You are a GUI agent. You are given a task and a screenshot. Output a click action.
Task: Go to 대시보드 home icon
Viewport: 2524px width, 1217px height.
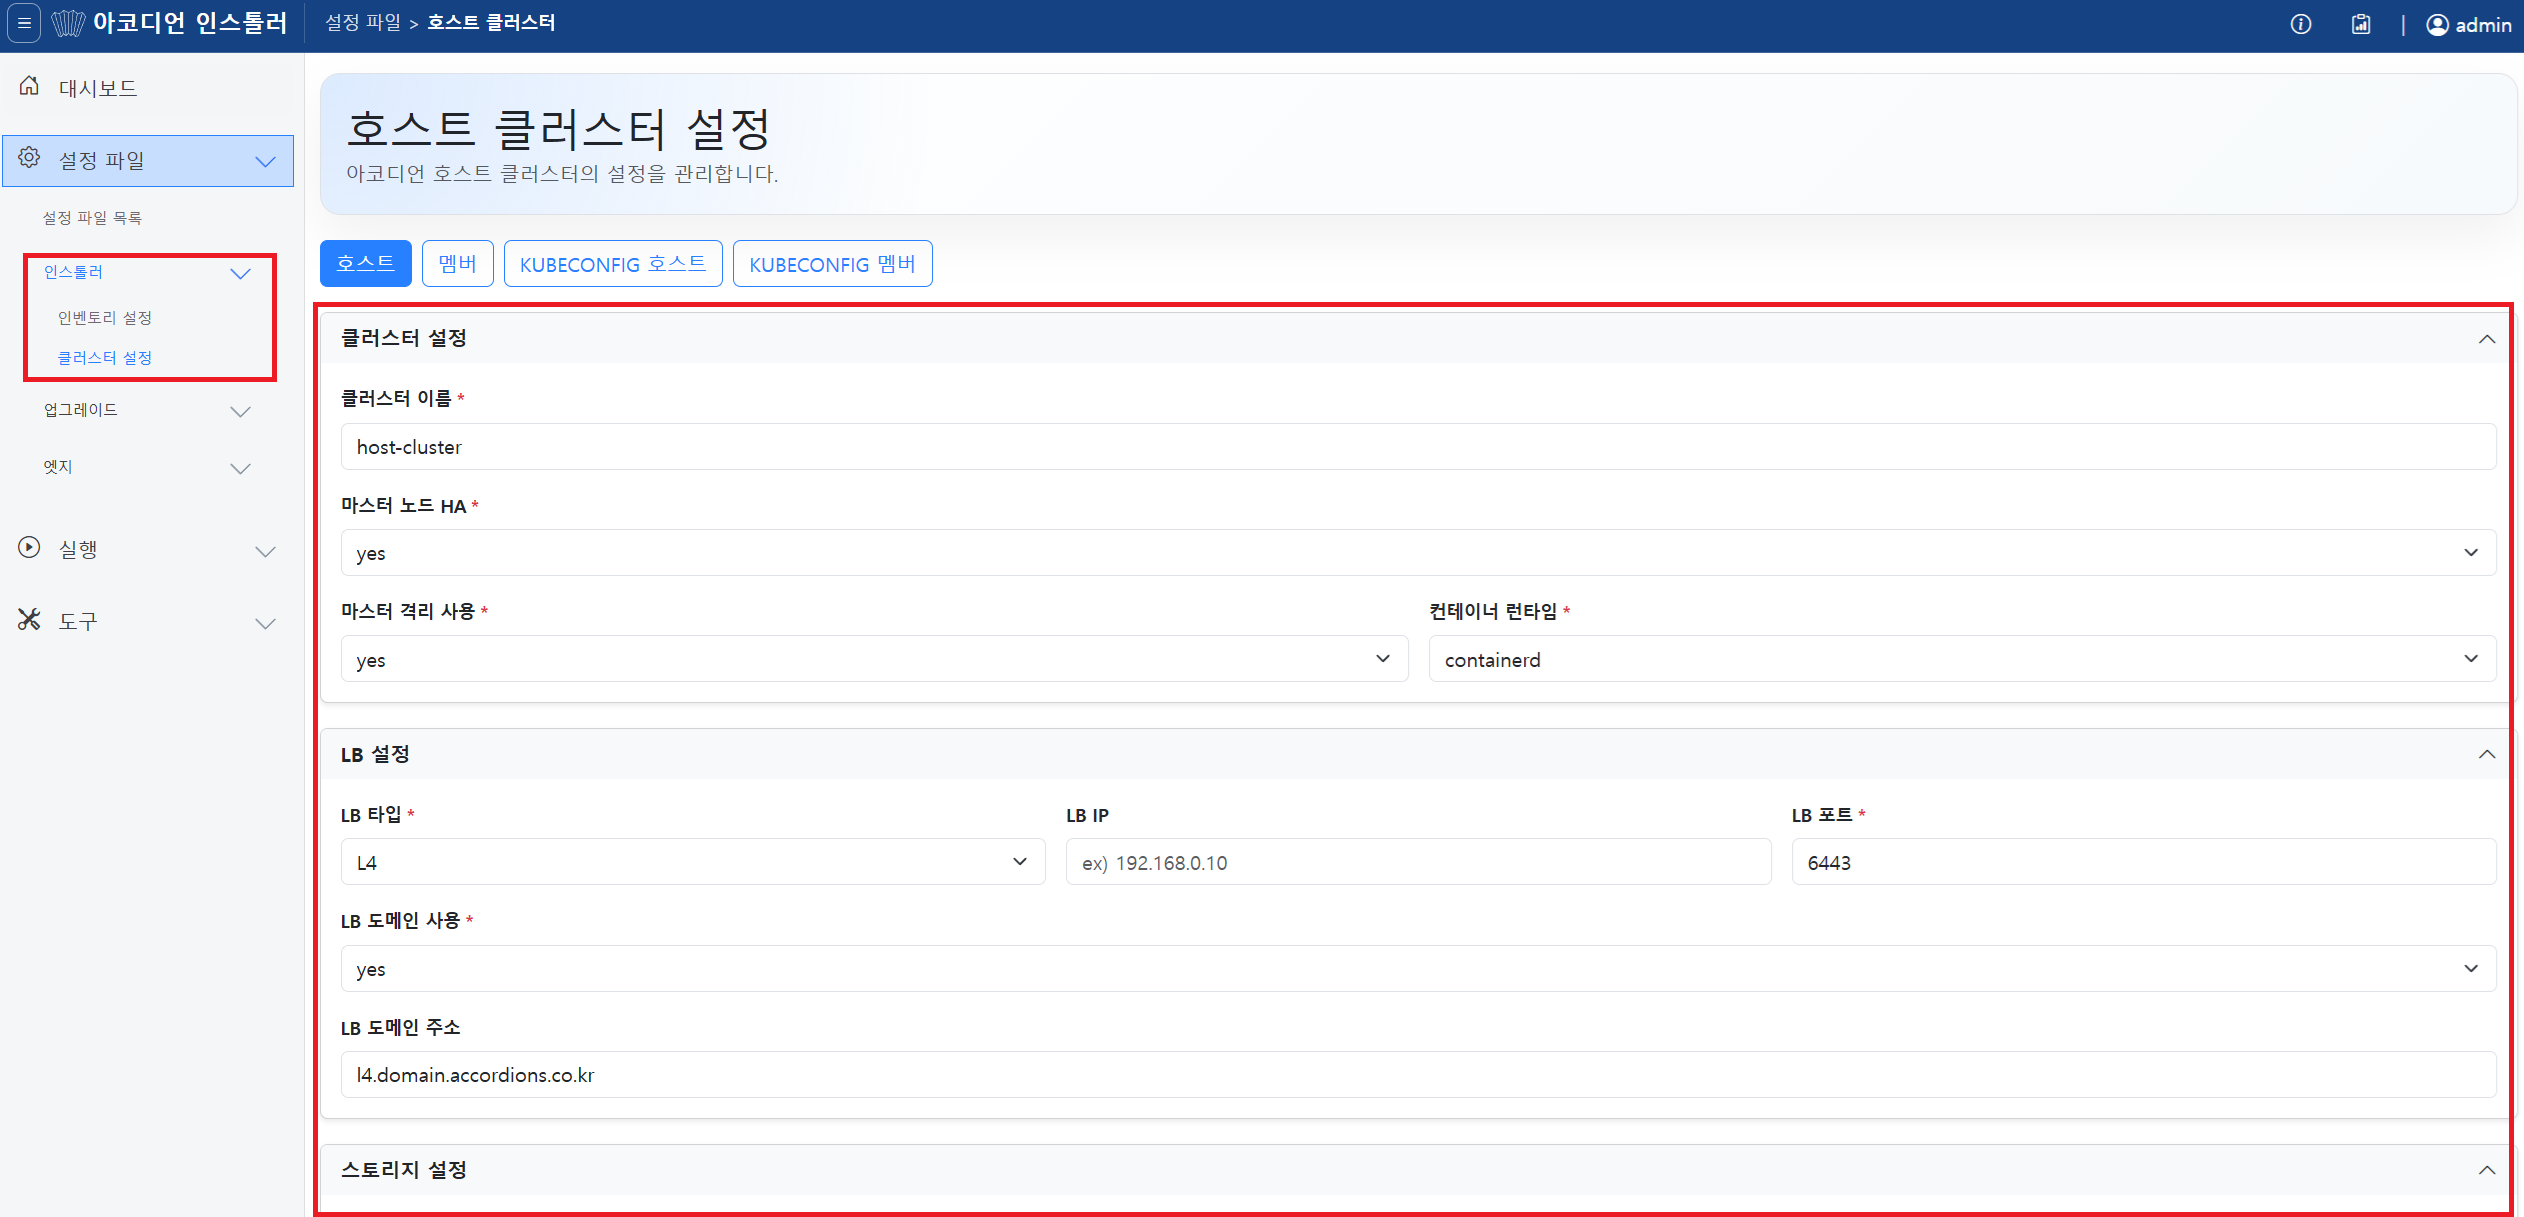30,87
